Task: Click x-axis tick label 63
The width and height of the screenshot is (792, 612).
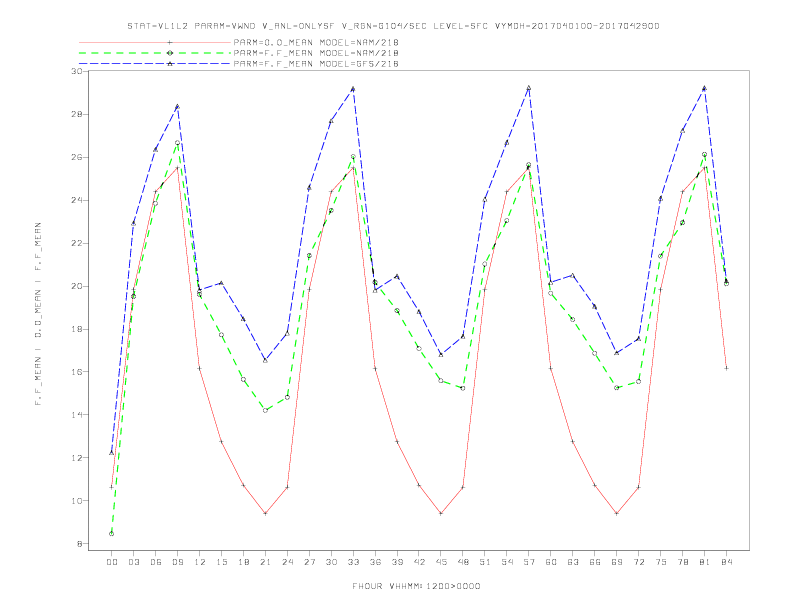Action: point(573,562)
